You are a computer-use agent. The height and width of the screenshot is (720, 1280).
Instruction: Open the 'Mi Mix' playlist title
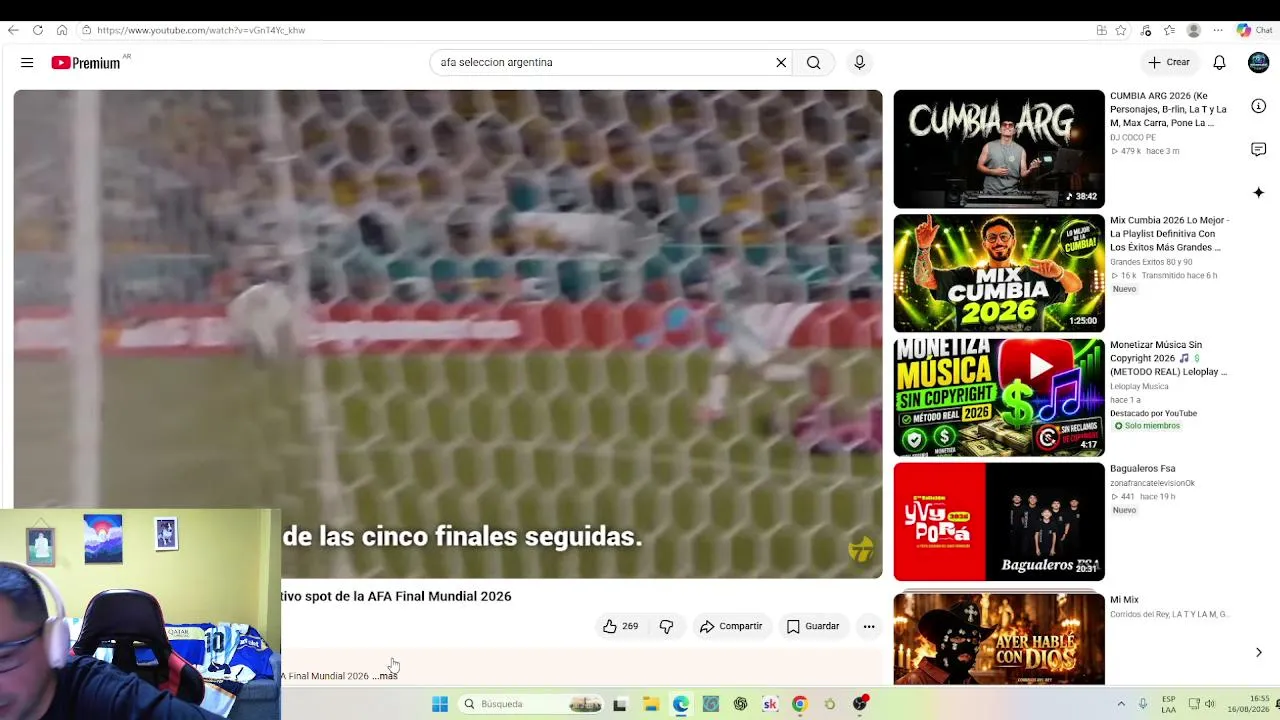click(1124, 600)
